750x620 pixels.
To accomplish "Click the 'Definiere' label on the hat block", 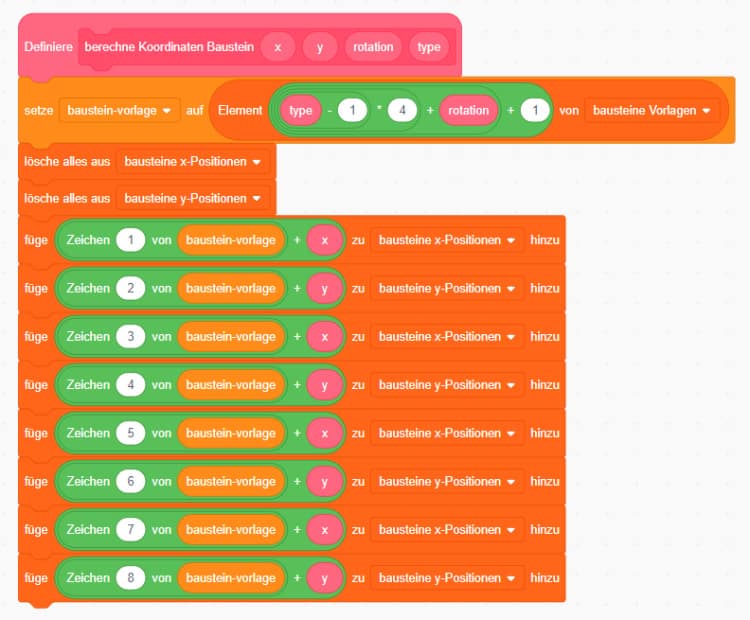I will click(x=49, y=47).
